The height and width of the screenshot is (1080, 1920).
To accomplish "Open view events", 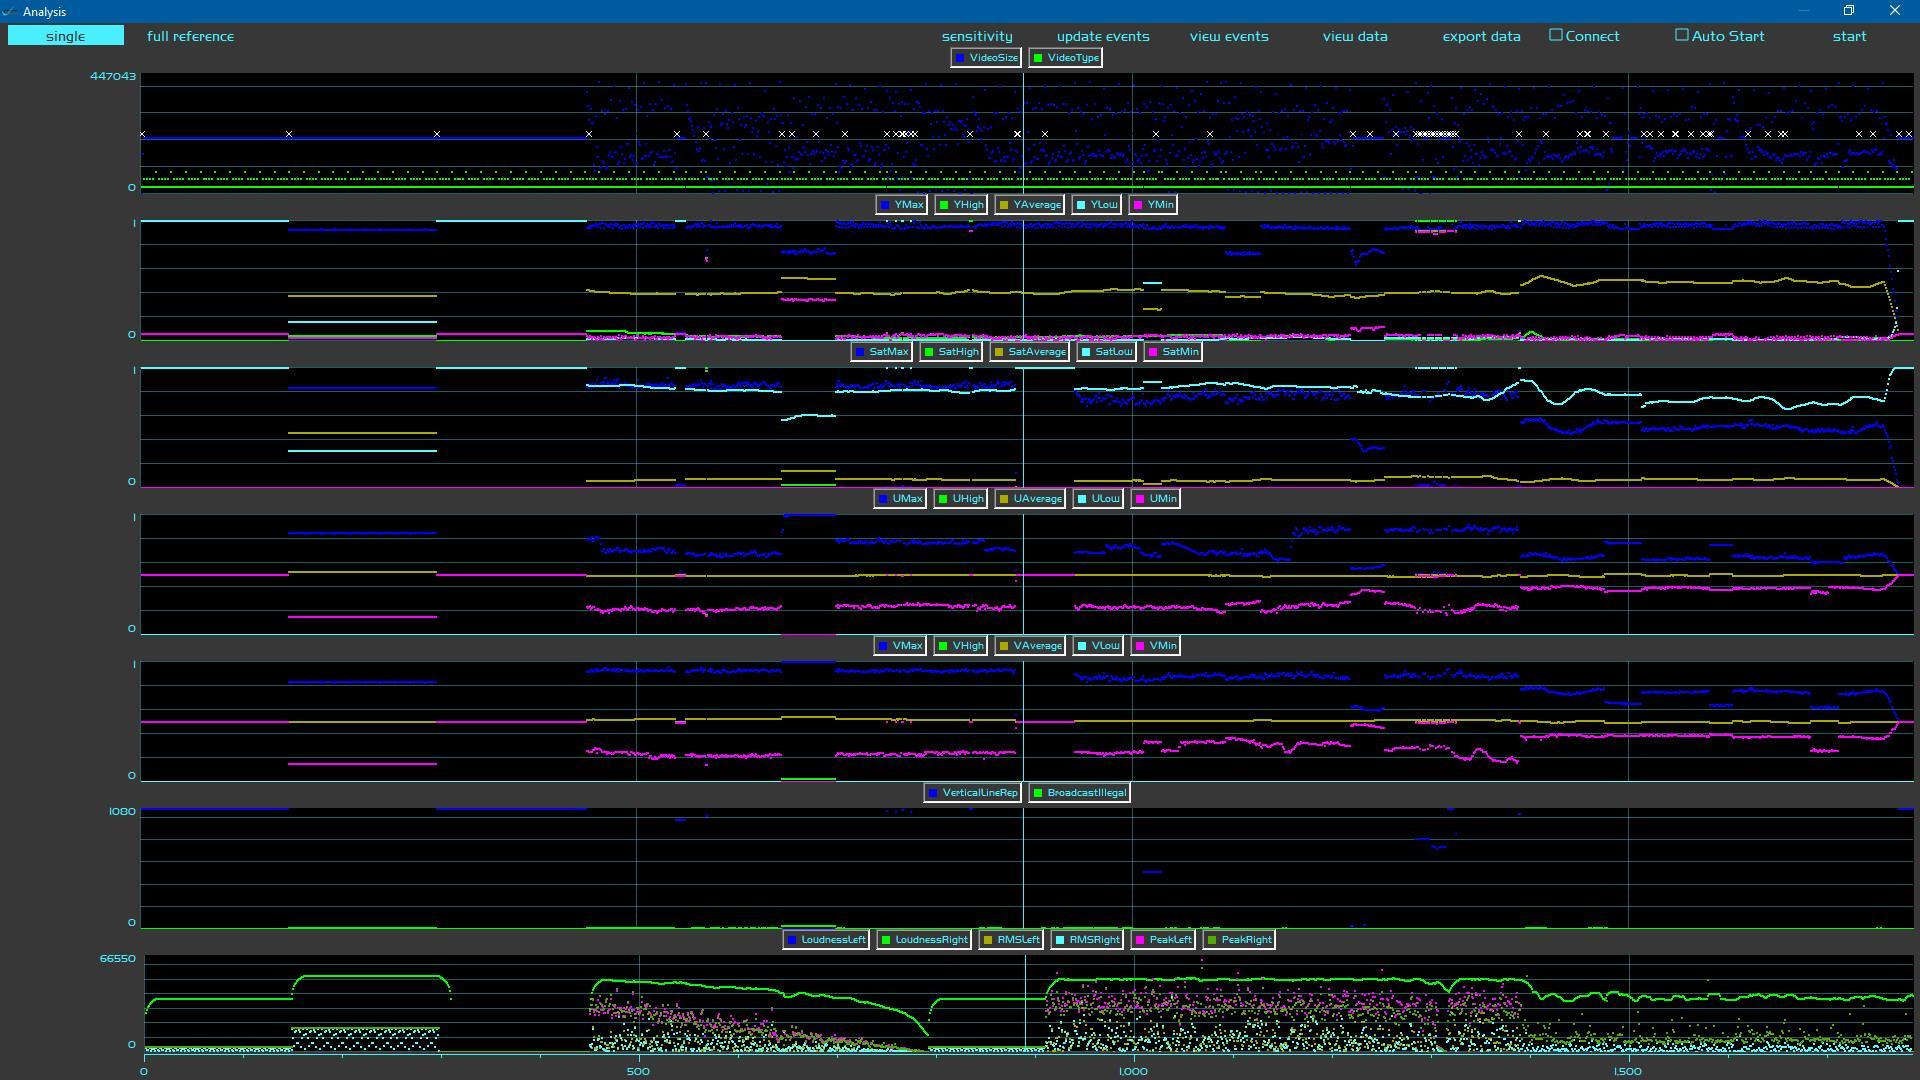I will [1229, 36].
